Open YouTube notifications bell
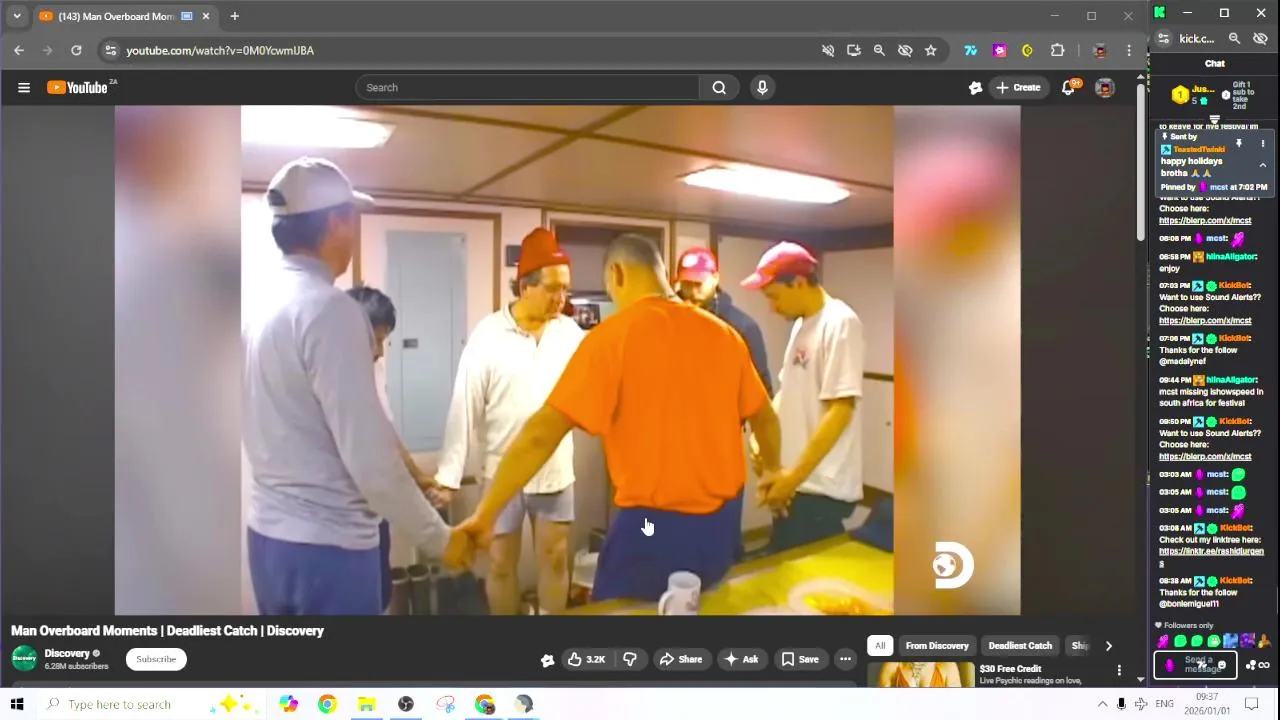The width and height of the screenshot is (1280, 720). (1068, 88)
